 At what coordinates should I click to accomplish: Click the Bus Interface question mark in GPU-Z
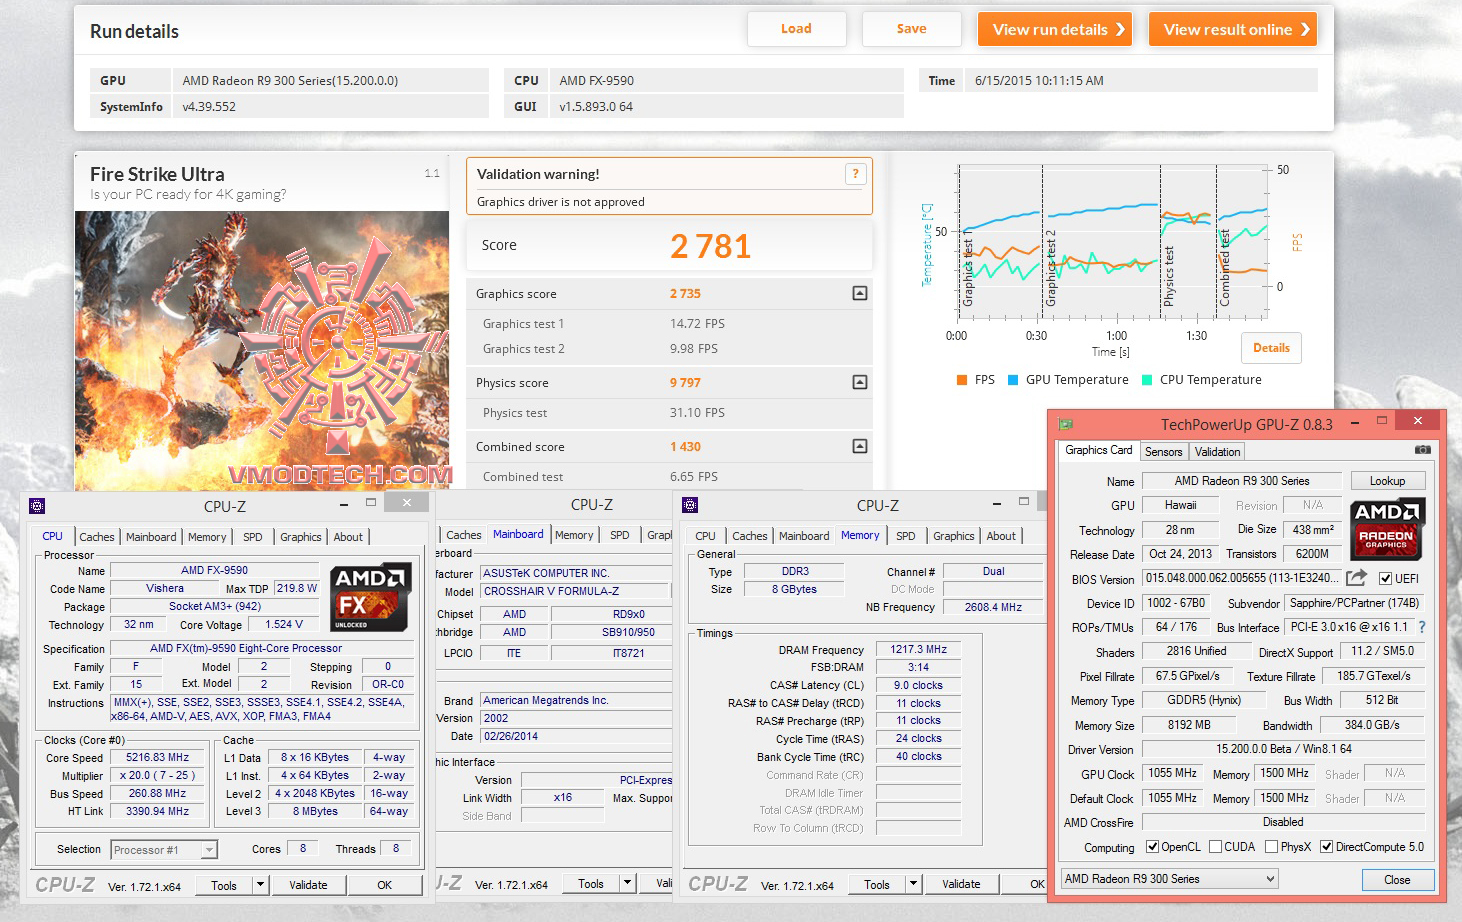tap(1422, 627)
